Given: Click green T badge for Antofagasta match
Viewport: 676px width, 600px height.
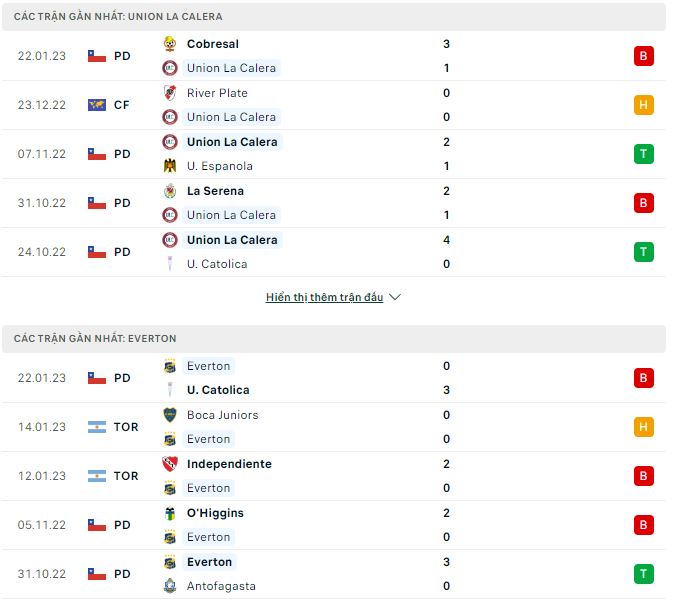Looking at the screenshot, I should tap(643, 574).
